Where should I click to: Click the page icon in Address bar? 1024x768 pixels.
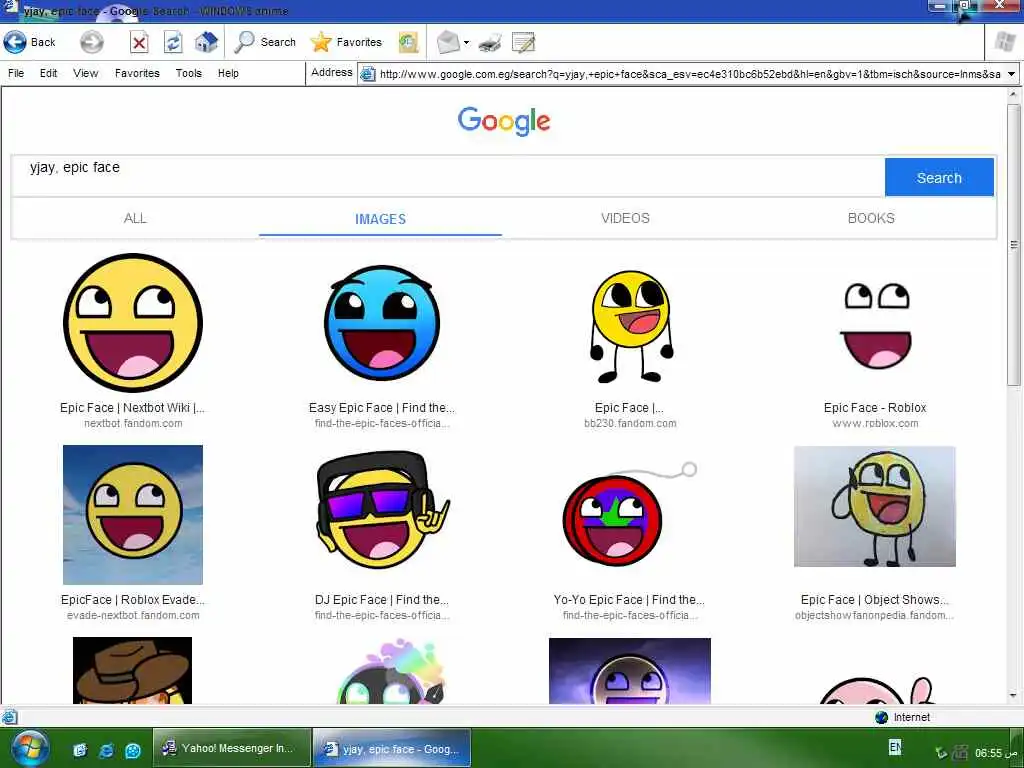[x=368, y=74]
